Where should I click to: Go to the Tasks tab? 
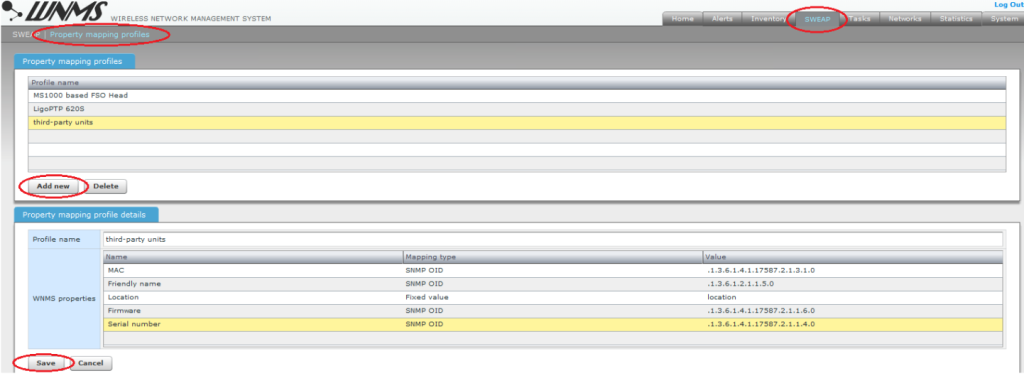pyautogui.click(x=859, y=19)
